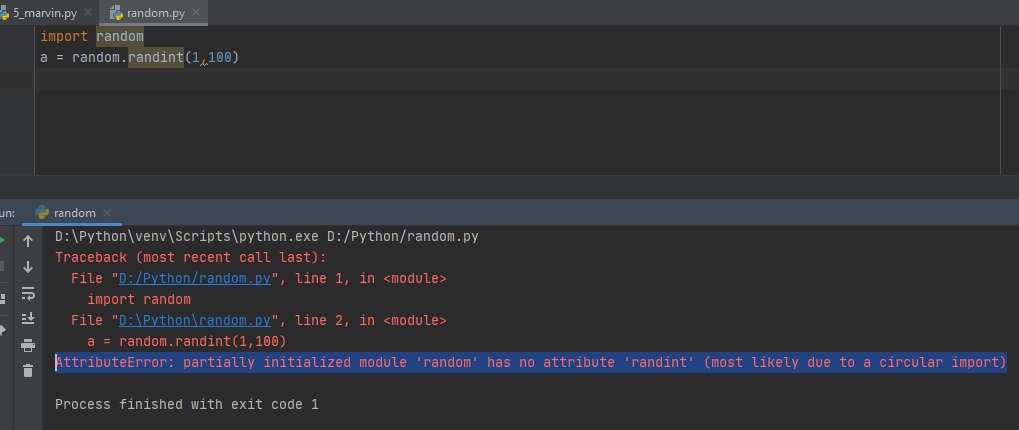This screenshot has height=430, width=1019.
Task: Click the Print console output icon
Action: point(28,345)
